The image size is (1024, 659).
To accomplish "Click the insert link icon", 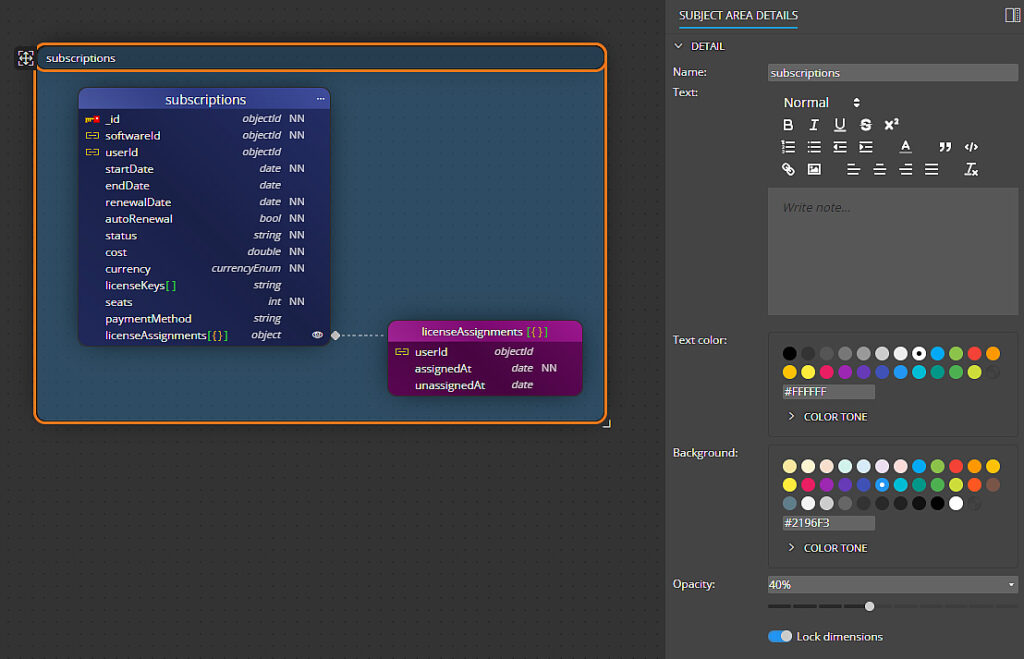I will pos(788,170).
